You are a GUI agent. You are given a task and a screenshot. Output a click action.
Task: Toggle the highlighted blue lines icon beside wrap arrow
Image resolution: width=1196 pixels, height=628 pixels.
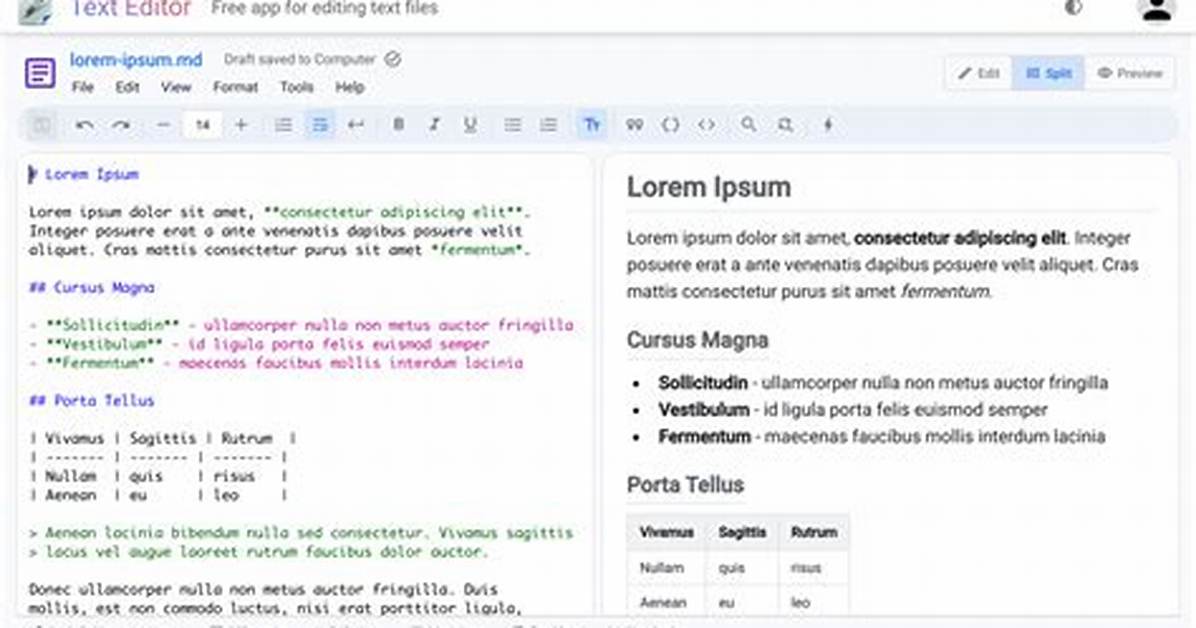tap(320, 125)
